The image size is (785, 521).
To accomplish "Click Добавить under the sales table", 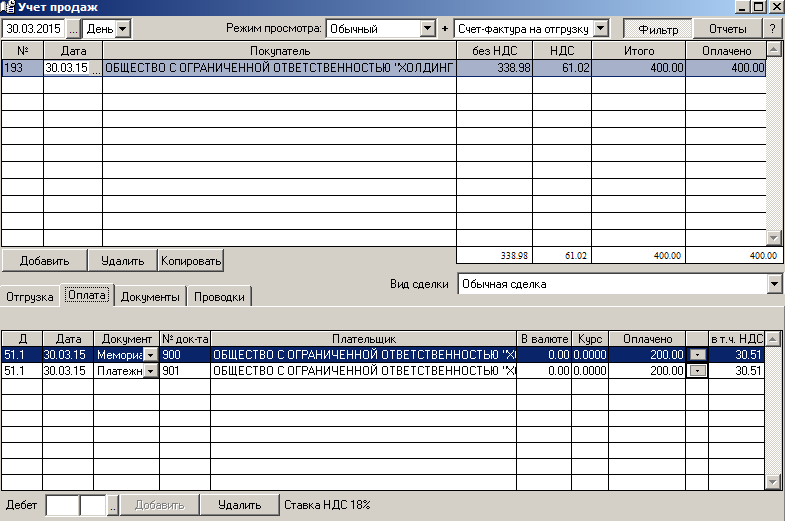I will 44,261.
